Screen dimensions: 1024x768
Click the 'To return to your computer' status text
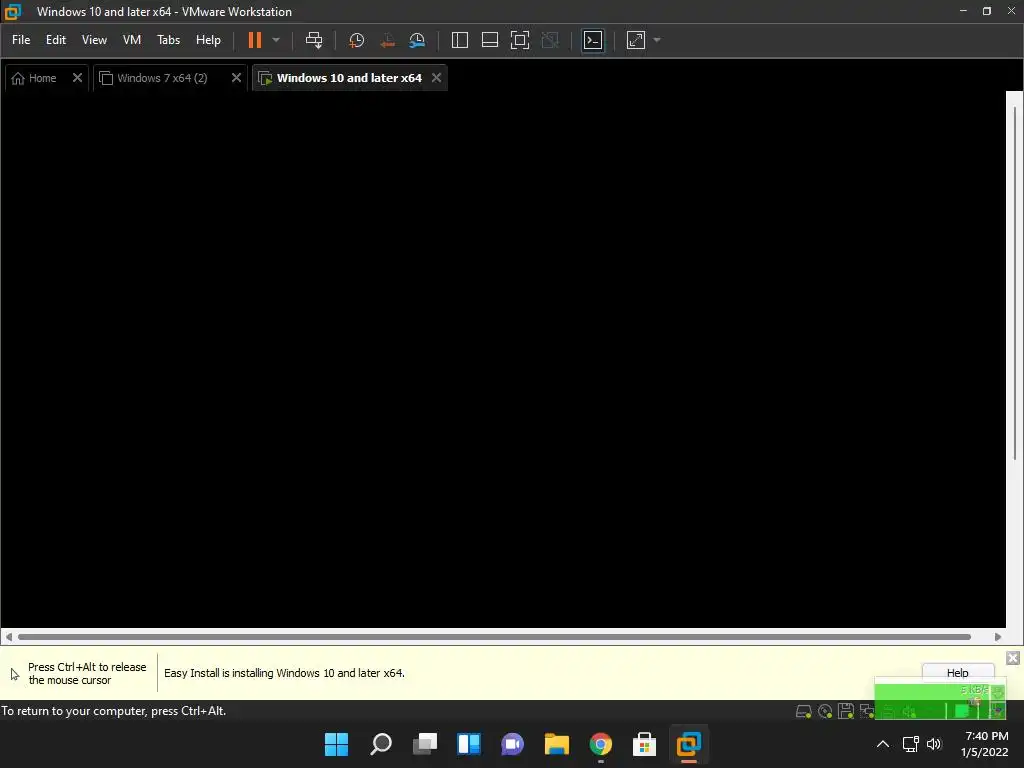114,711
